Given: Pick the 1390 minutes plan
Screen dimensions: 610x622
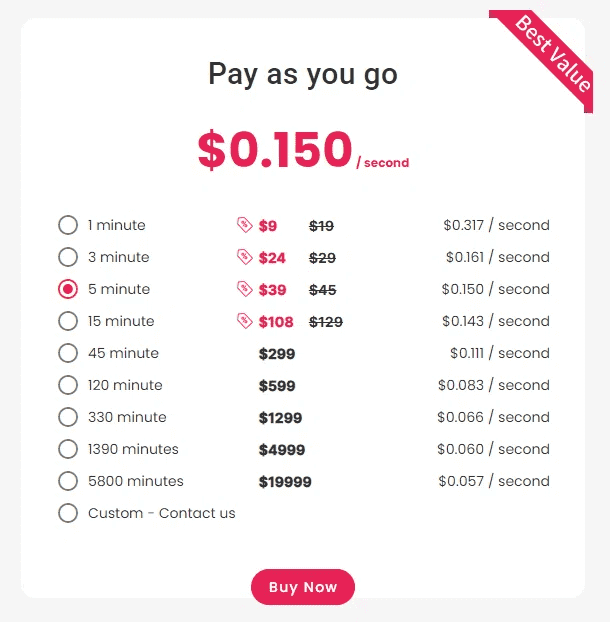Looking at the screenshot, I should click(68, 449).
